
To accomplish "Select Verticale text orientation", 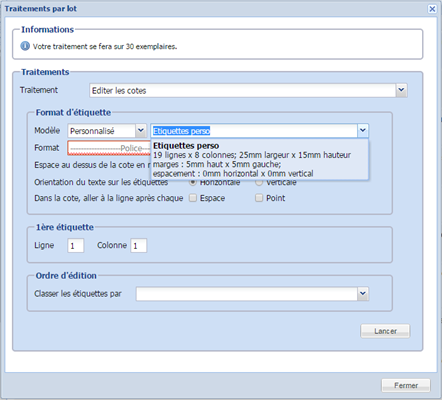I will click(259, 182).
